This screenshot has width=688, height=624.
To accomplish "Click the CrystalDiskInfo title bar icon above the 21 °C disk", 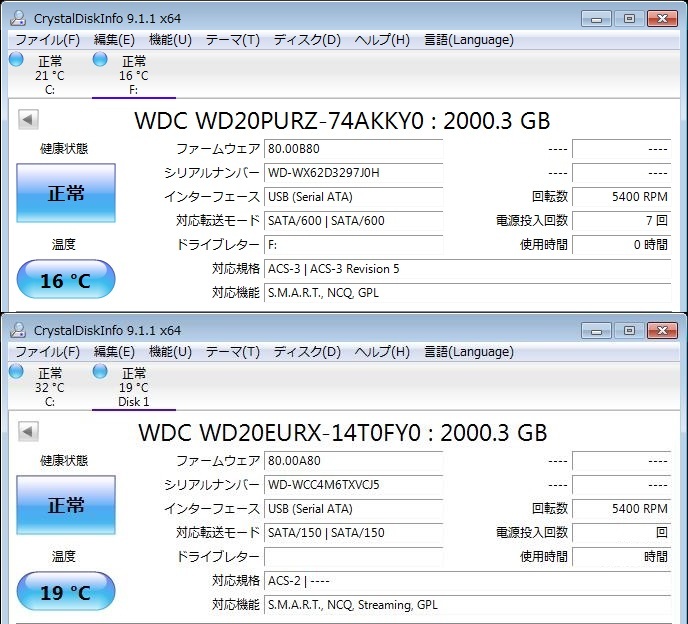I will (x=18, y=18).
